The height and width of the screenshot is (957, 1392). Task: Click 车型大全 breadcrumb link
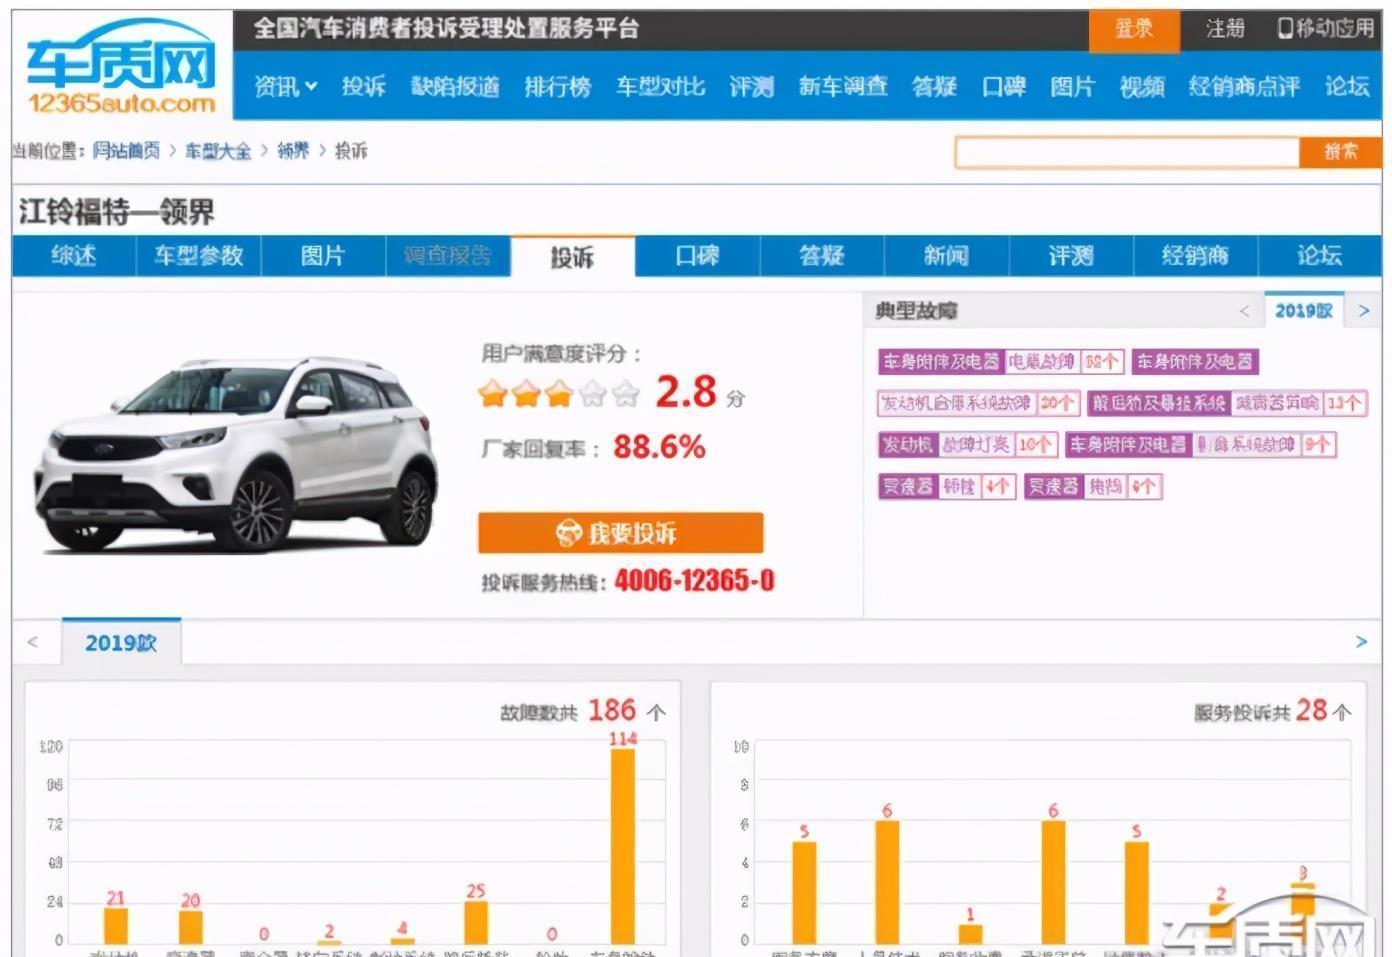click(218, 151)
